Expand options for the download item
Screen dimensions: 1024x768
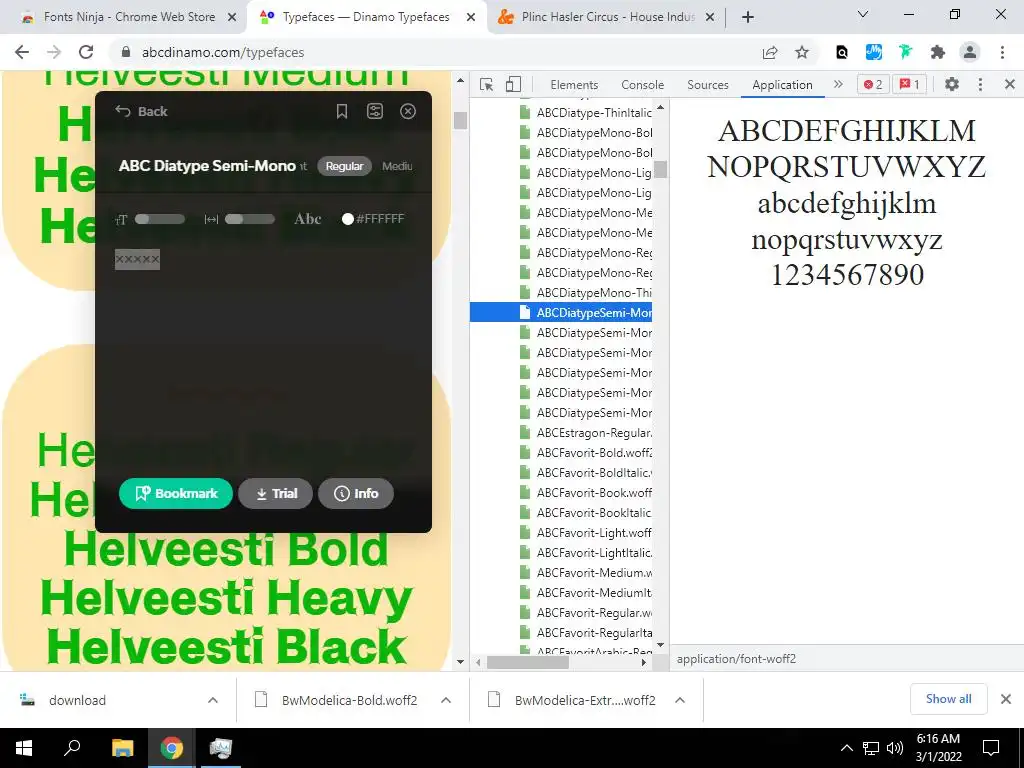(213, 700)
